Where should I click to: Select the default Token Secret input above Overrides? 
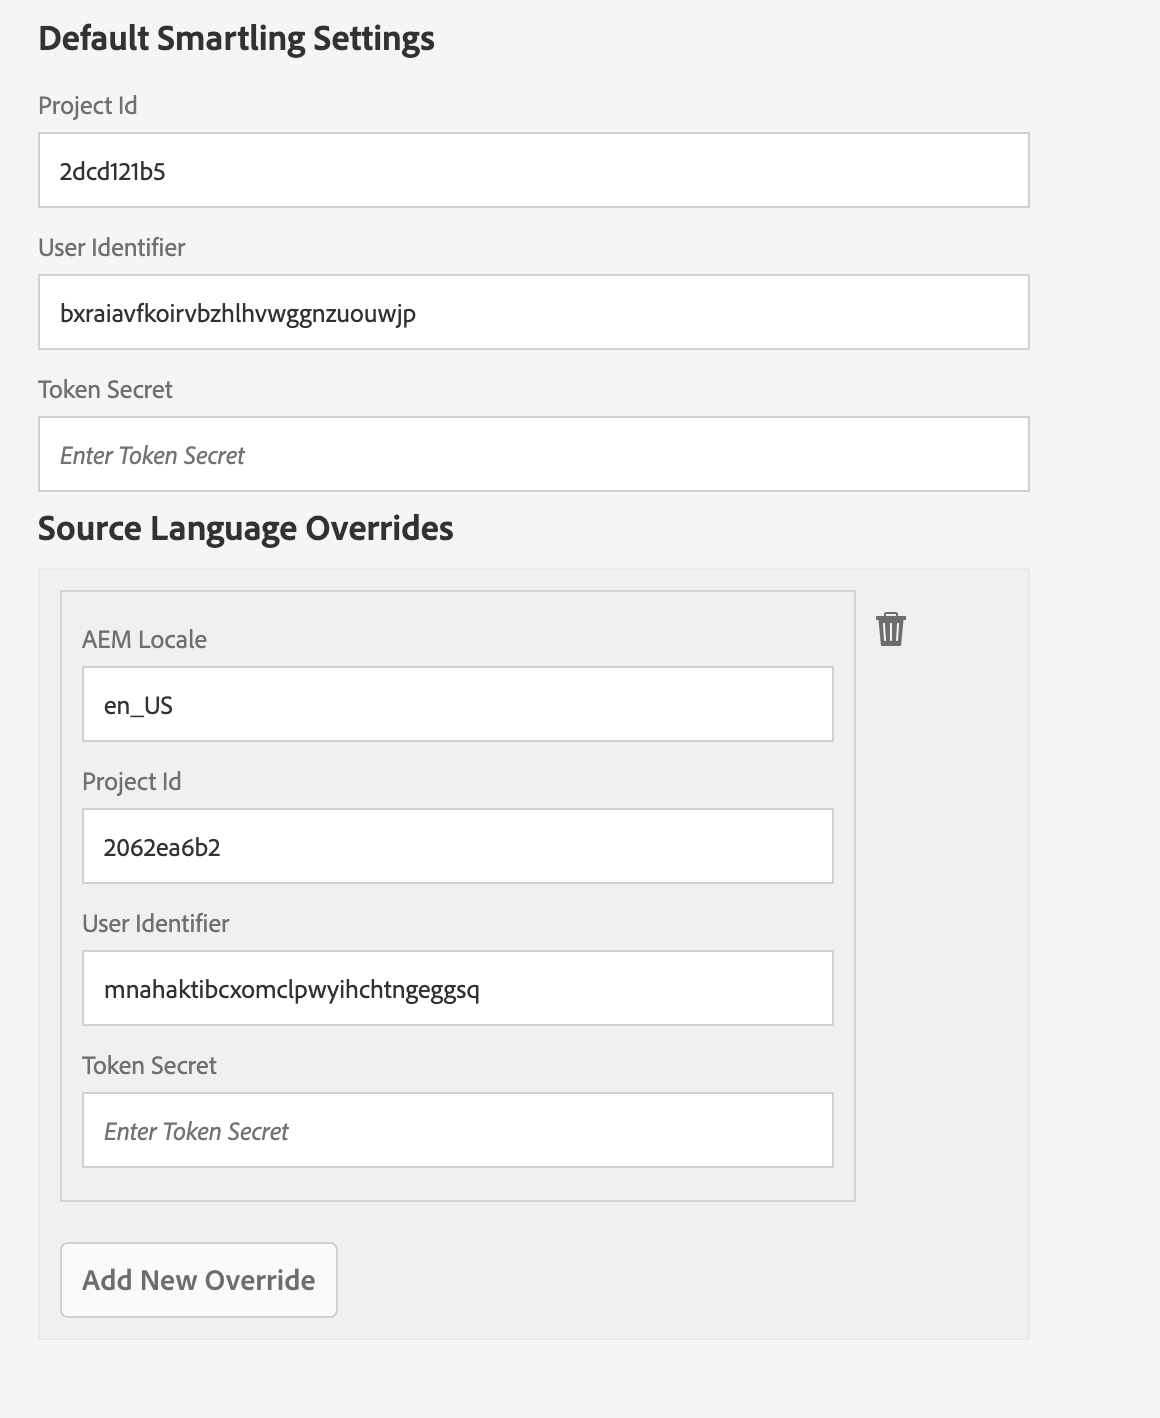tap(533, 455)
